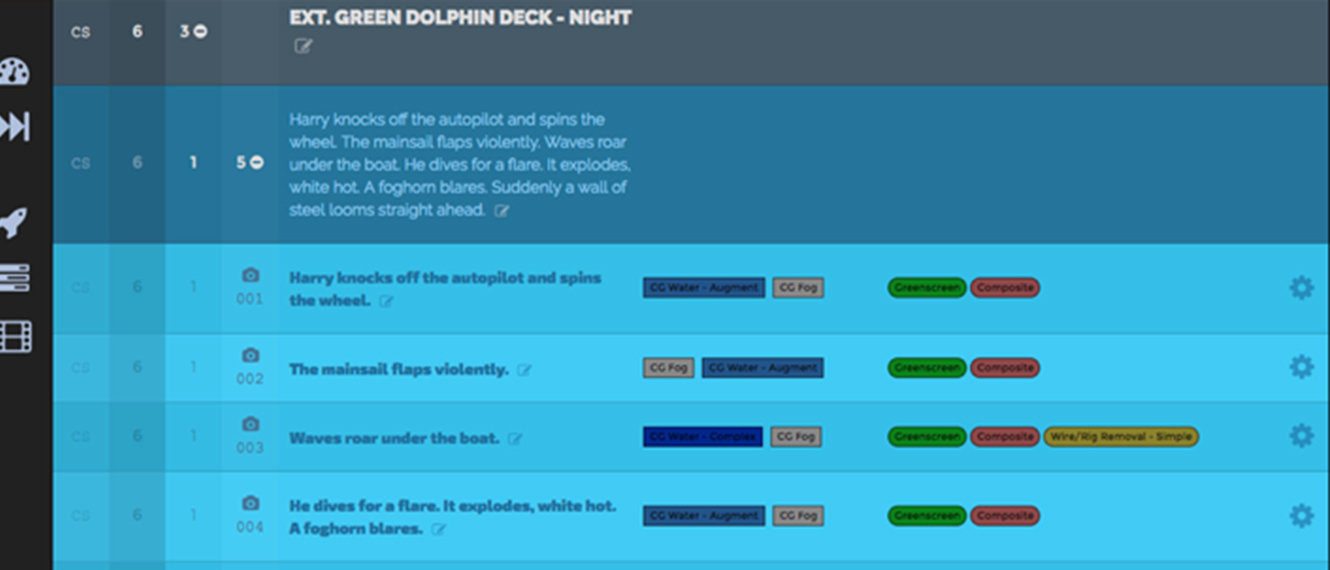Viewport: 1330px width, 570px height.
Task: Click CG Water - Complex swatch tag
Action: click(703, 437)
